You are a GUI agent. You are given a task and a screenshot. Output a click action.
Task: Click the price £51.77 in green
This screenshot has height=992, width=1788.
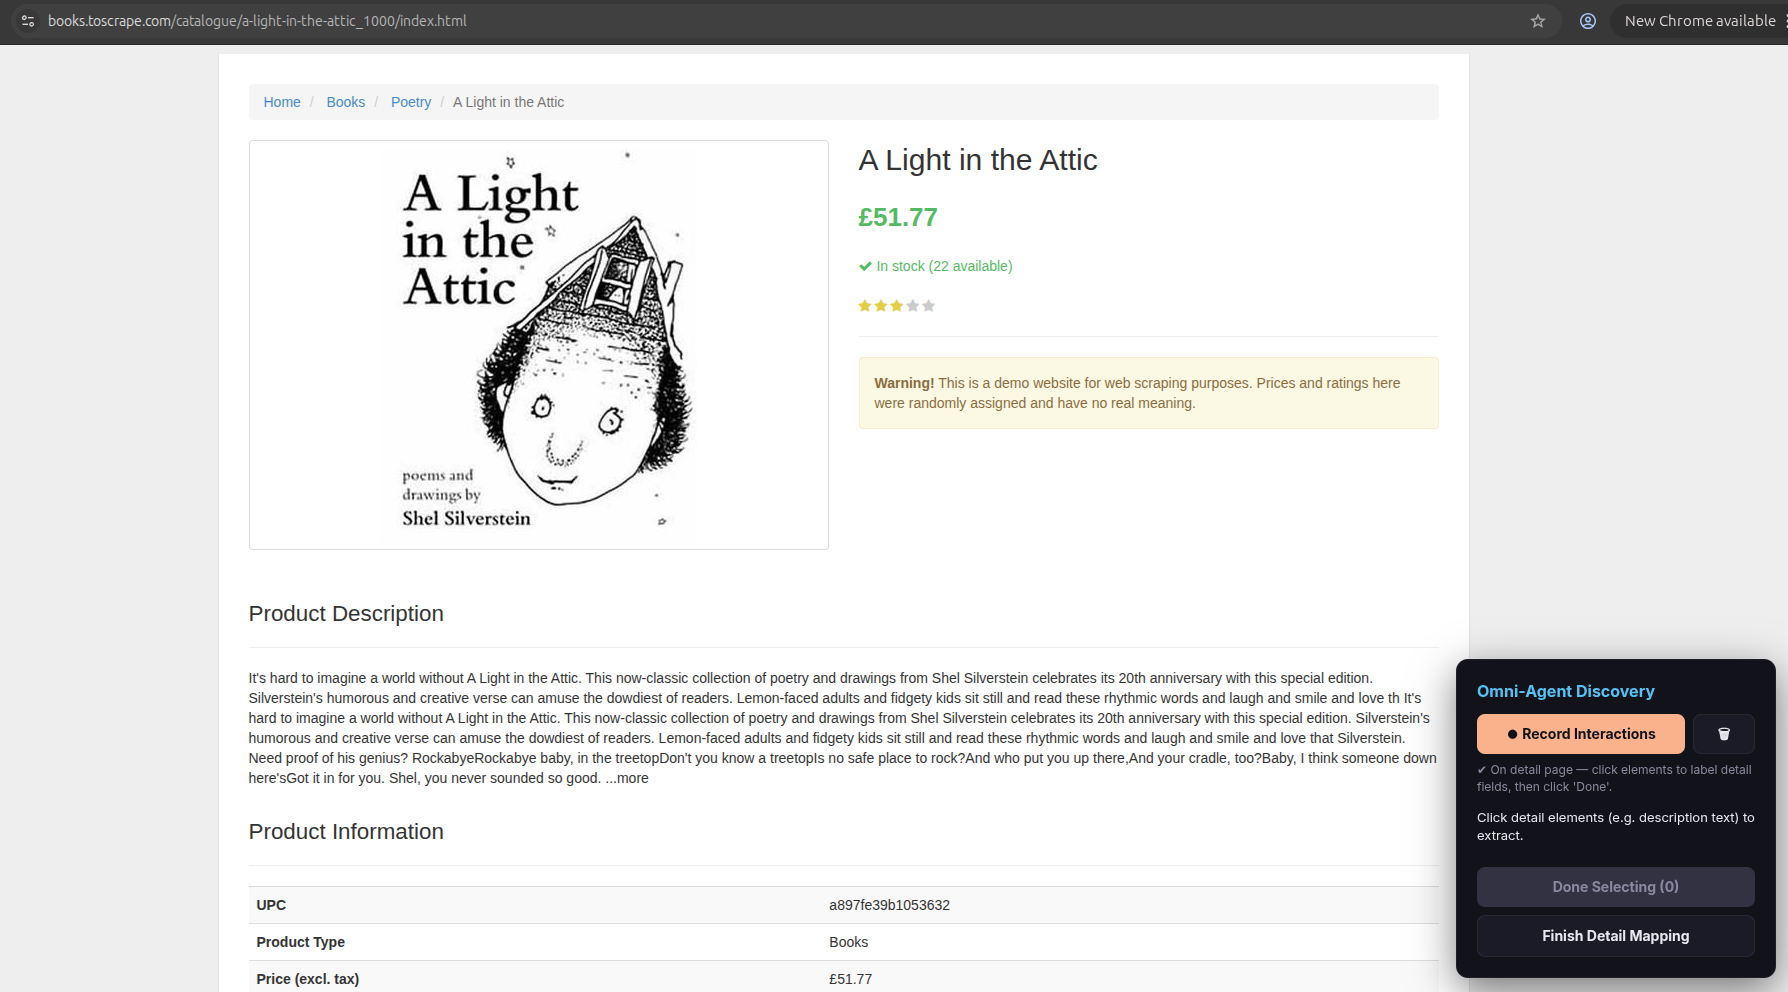(898, 217)
